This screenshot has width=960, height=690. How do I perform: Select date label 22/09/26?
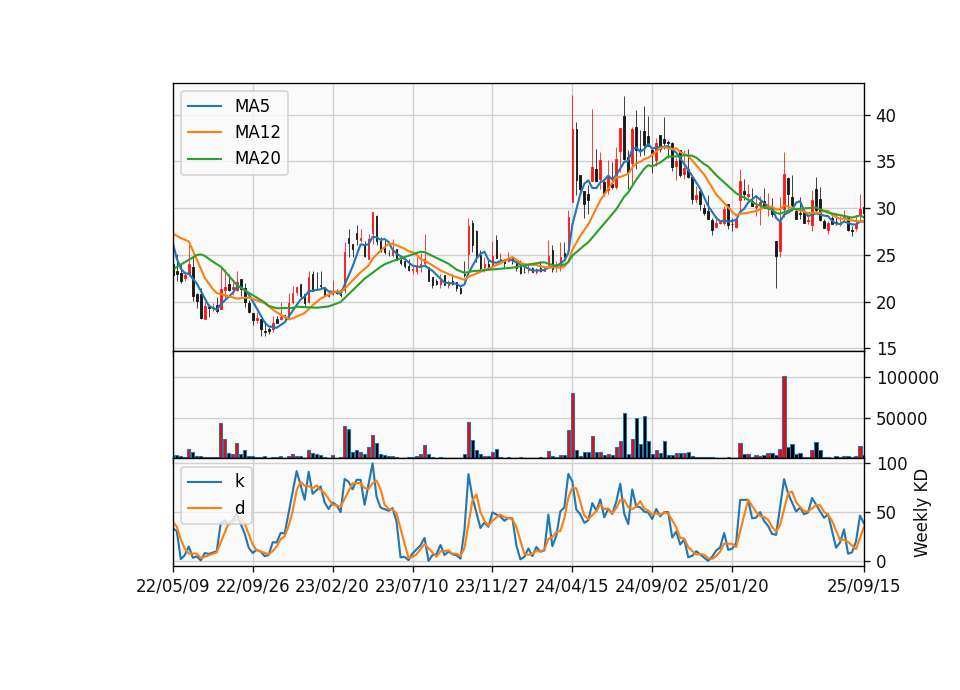coord(253,586)
